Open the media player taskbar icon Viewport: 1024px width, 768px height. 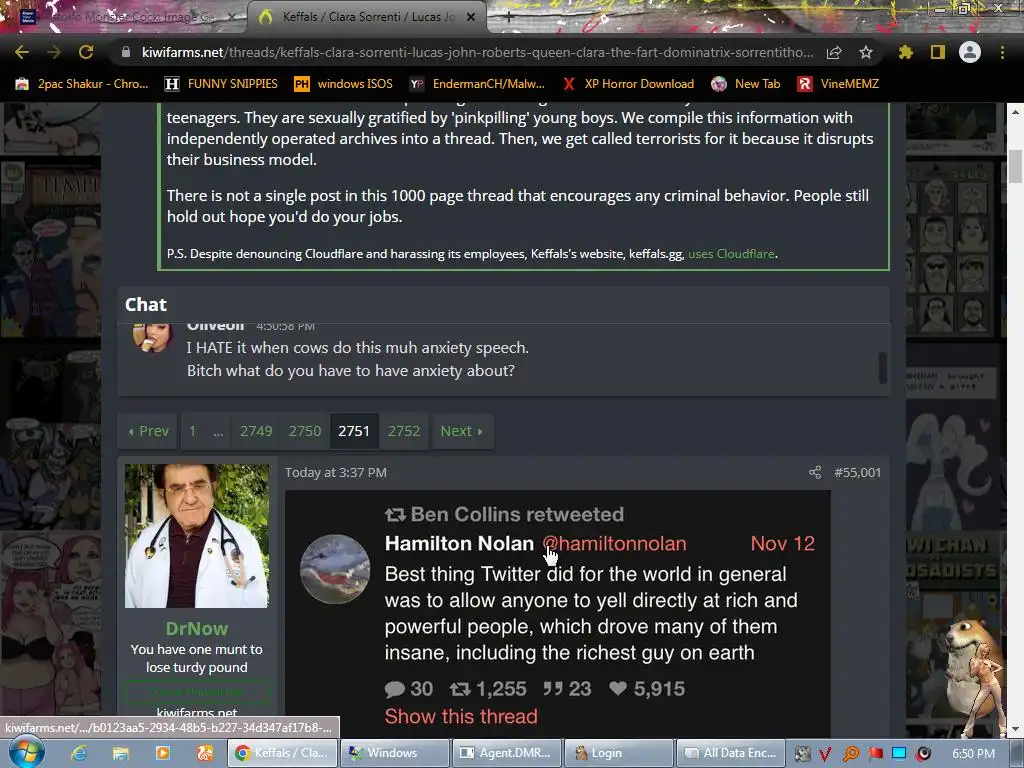[163, 753]
